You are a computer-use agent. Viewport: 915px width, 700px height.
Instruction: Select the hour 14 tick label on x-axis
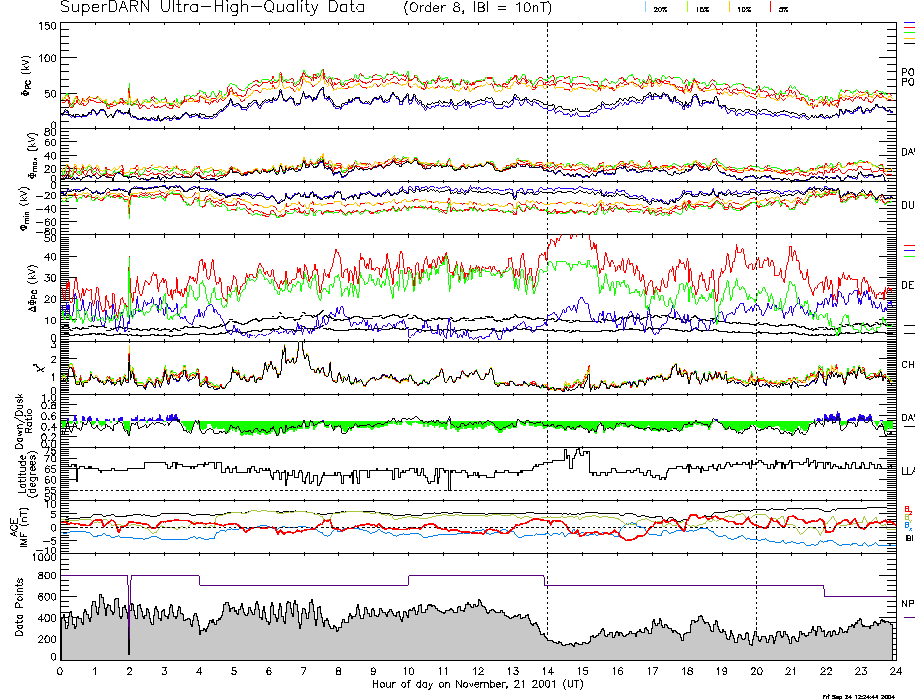coord(547,672)
